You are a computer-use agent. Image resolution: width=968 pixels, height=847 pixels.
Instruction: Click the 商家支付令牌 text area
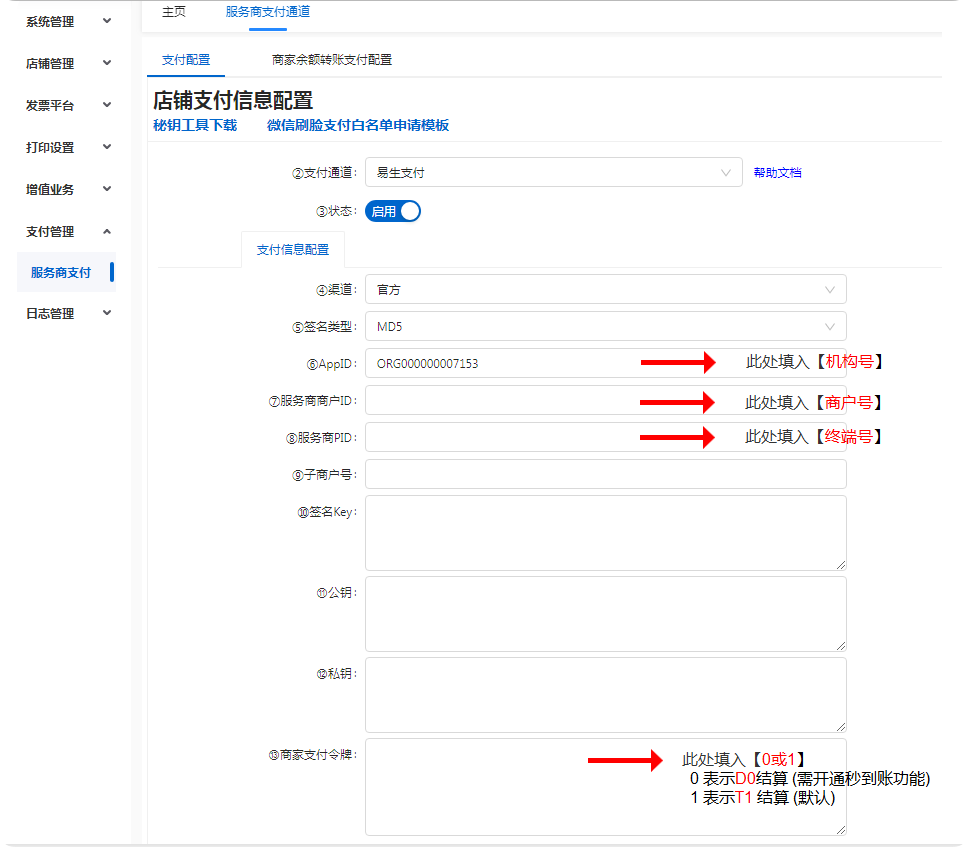pos(606,787)
